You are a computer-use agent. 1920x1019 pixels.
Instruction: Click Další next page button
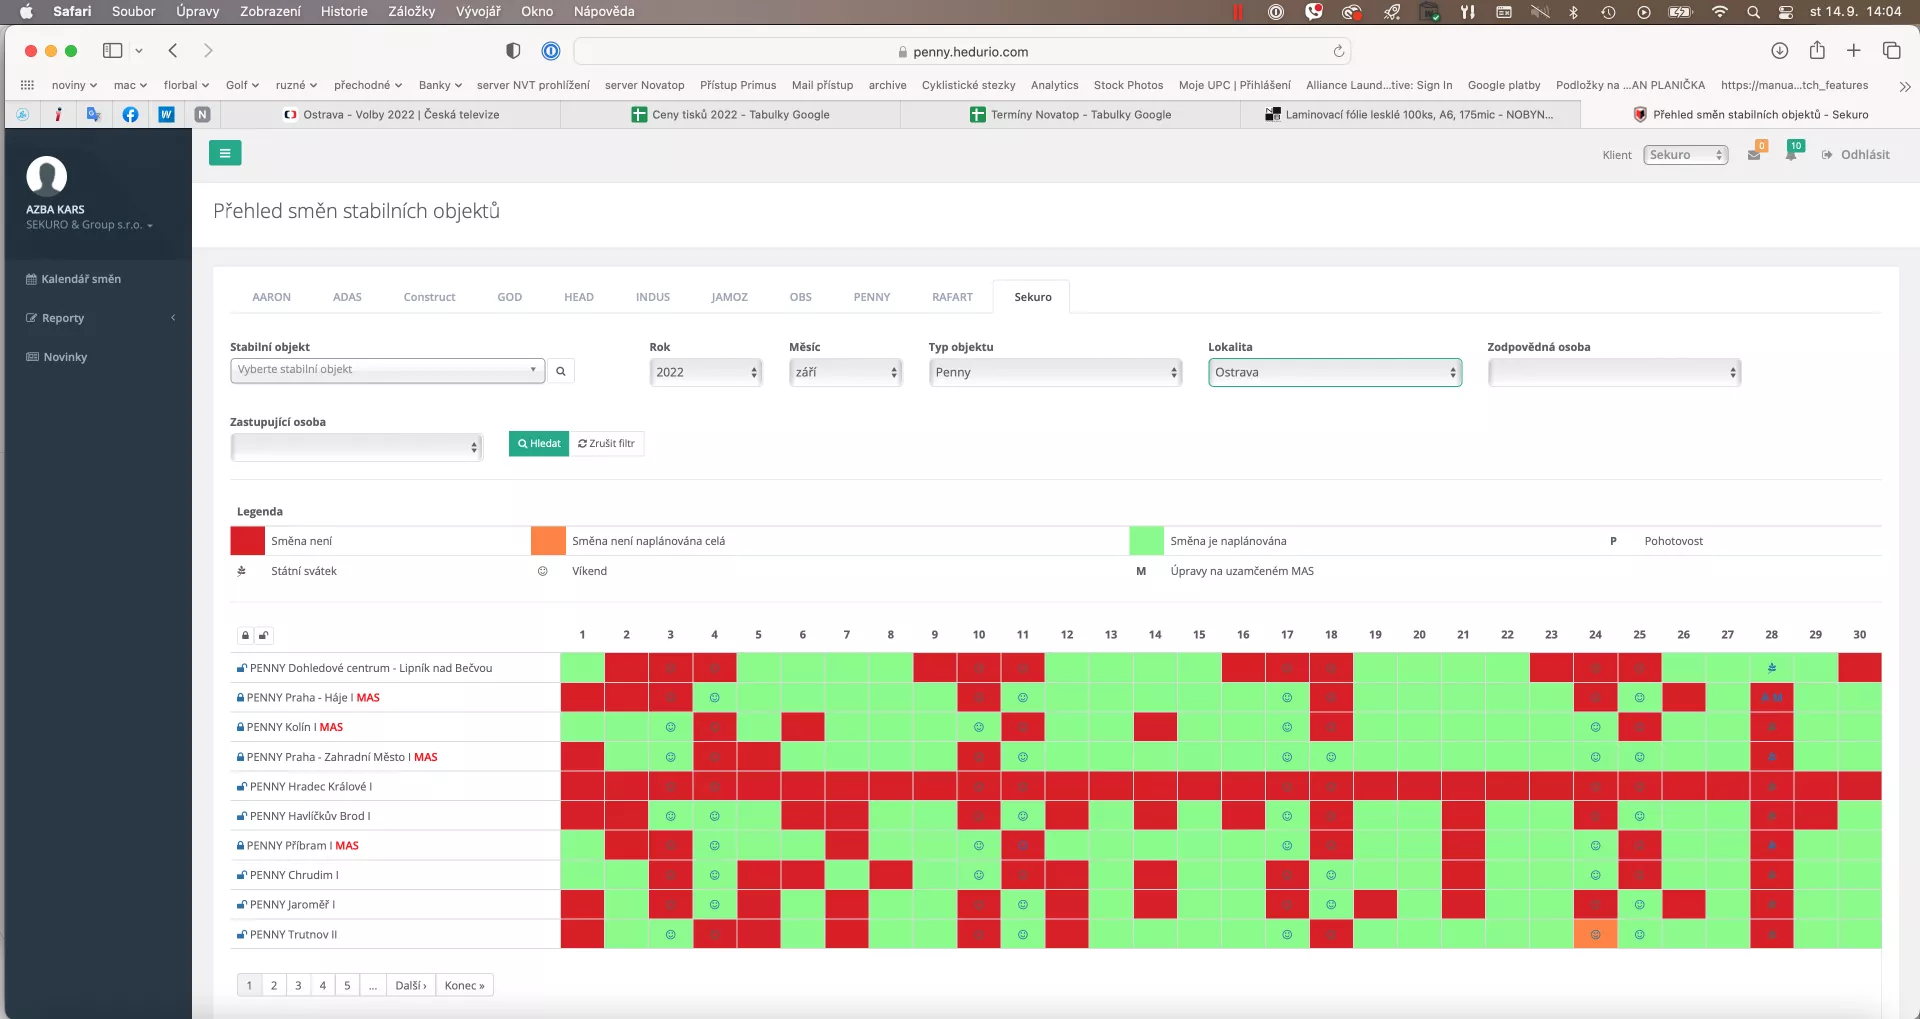coord(411,985)
